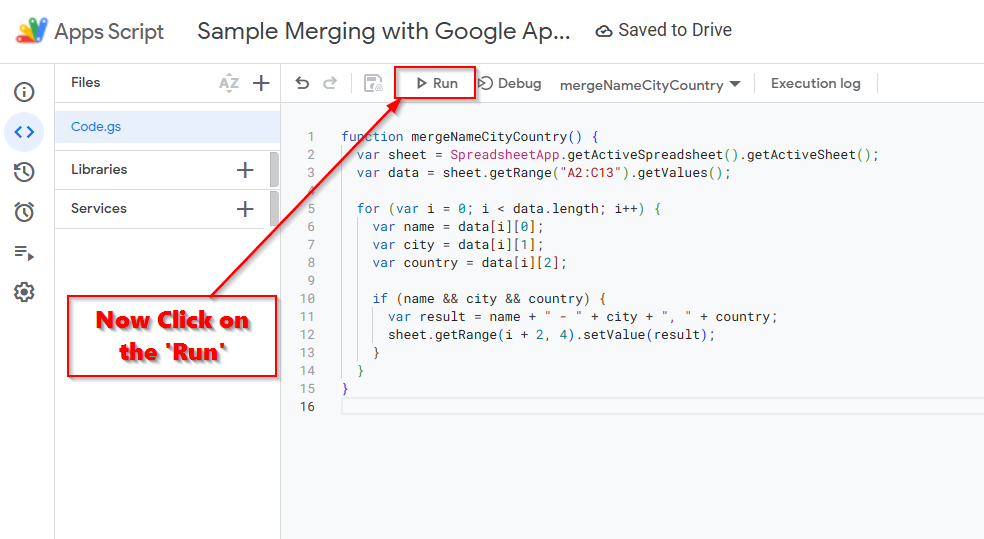Image resolution: width=984 pixels, height=539 pixels.
Task: Sort files alphabetically with AZ icon
Action: tap(228, 83)
